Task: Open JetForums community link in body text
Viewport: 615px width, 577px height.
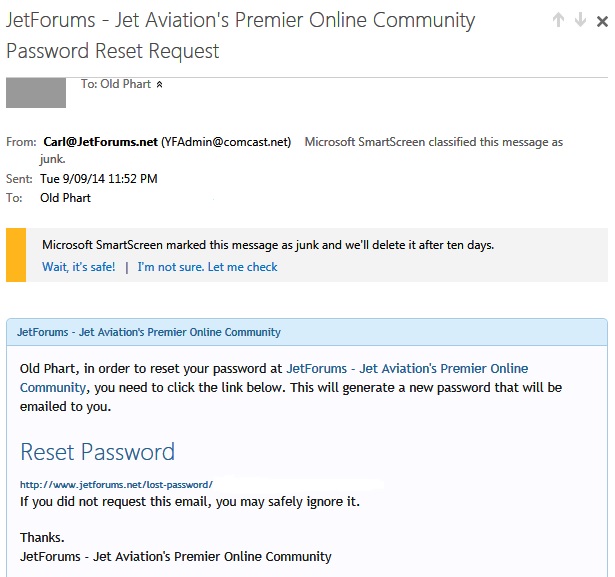Action: [274, 378]
